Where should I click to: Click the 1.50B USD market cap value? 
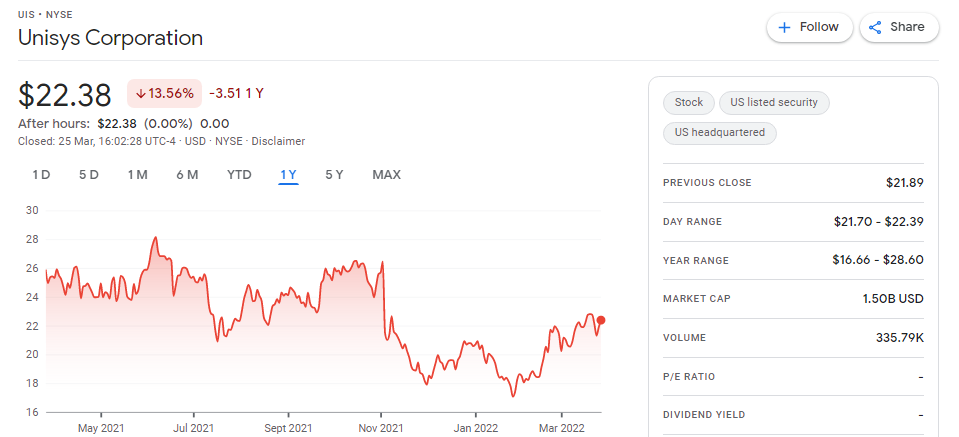point(891,299)
